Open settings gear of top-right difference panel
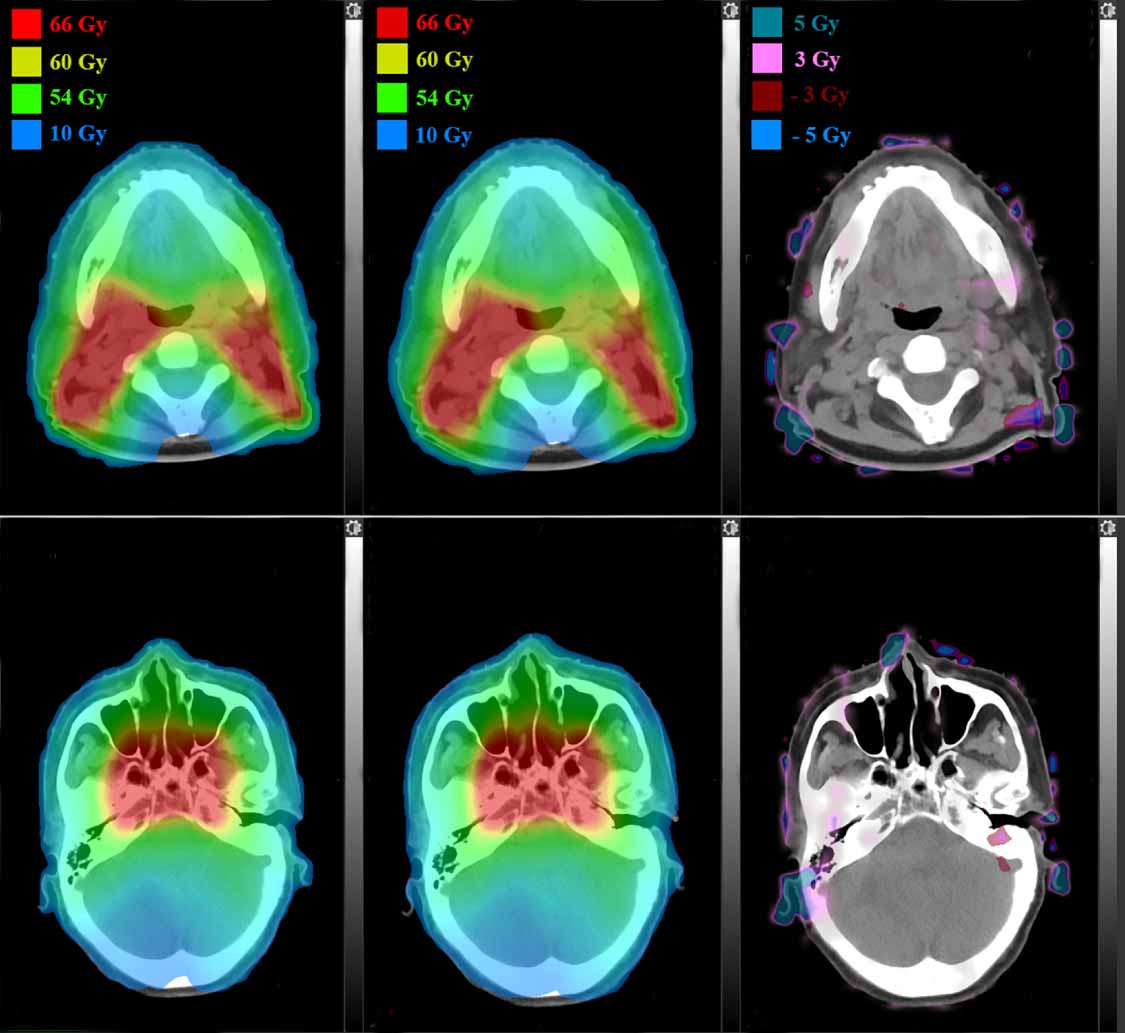This screenshot has width=1125, height=1033. click(x=1108, y=10)
